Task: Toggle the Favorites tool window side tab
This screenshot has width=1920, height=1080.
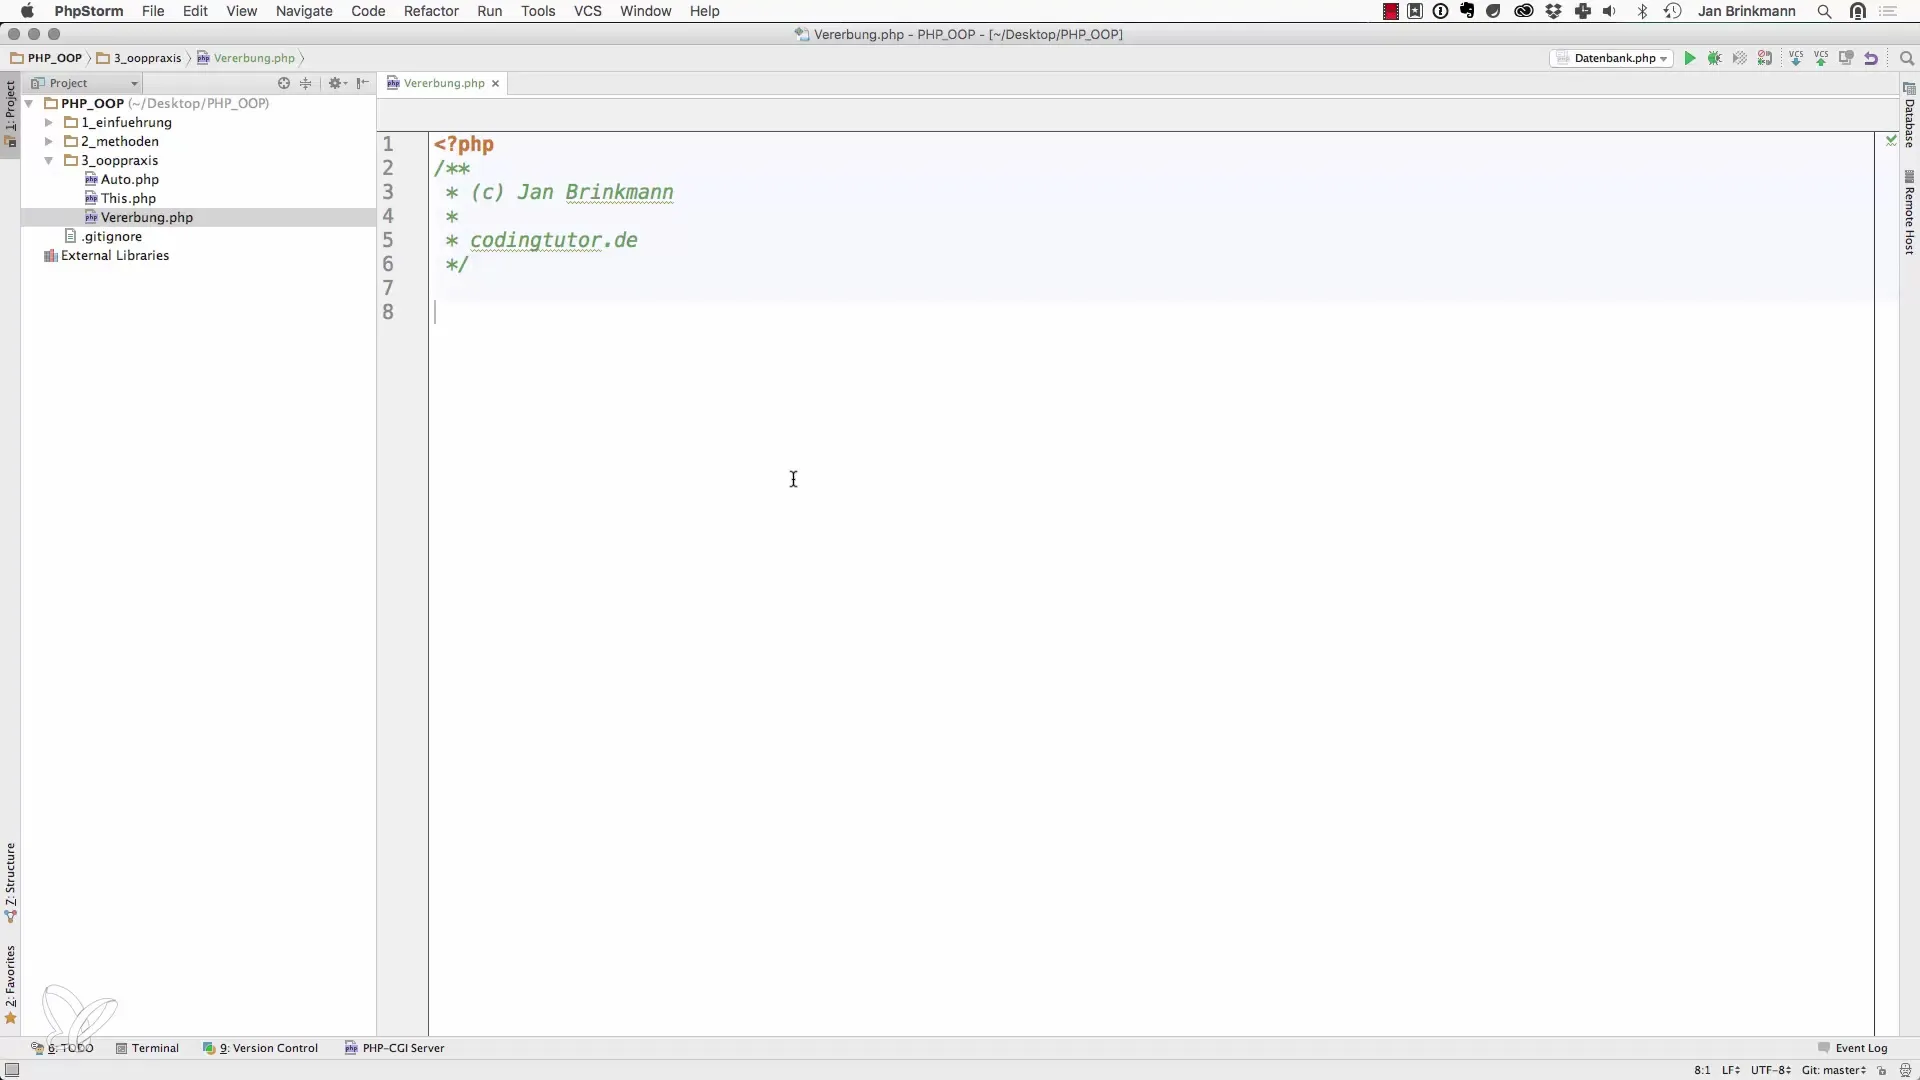Action: pos(10,984)
